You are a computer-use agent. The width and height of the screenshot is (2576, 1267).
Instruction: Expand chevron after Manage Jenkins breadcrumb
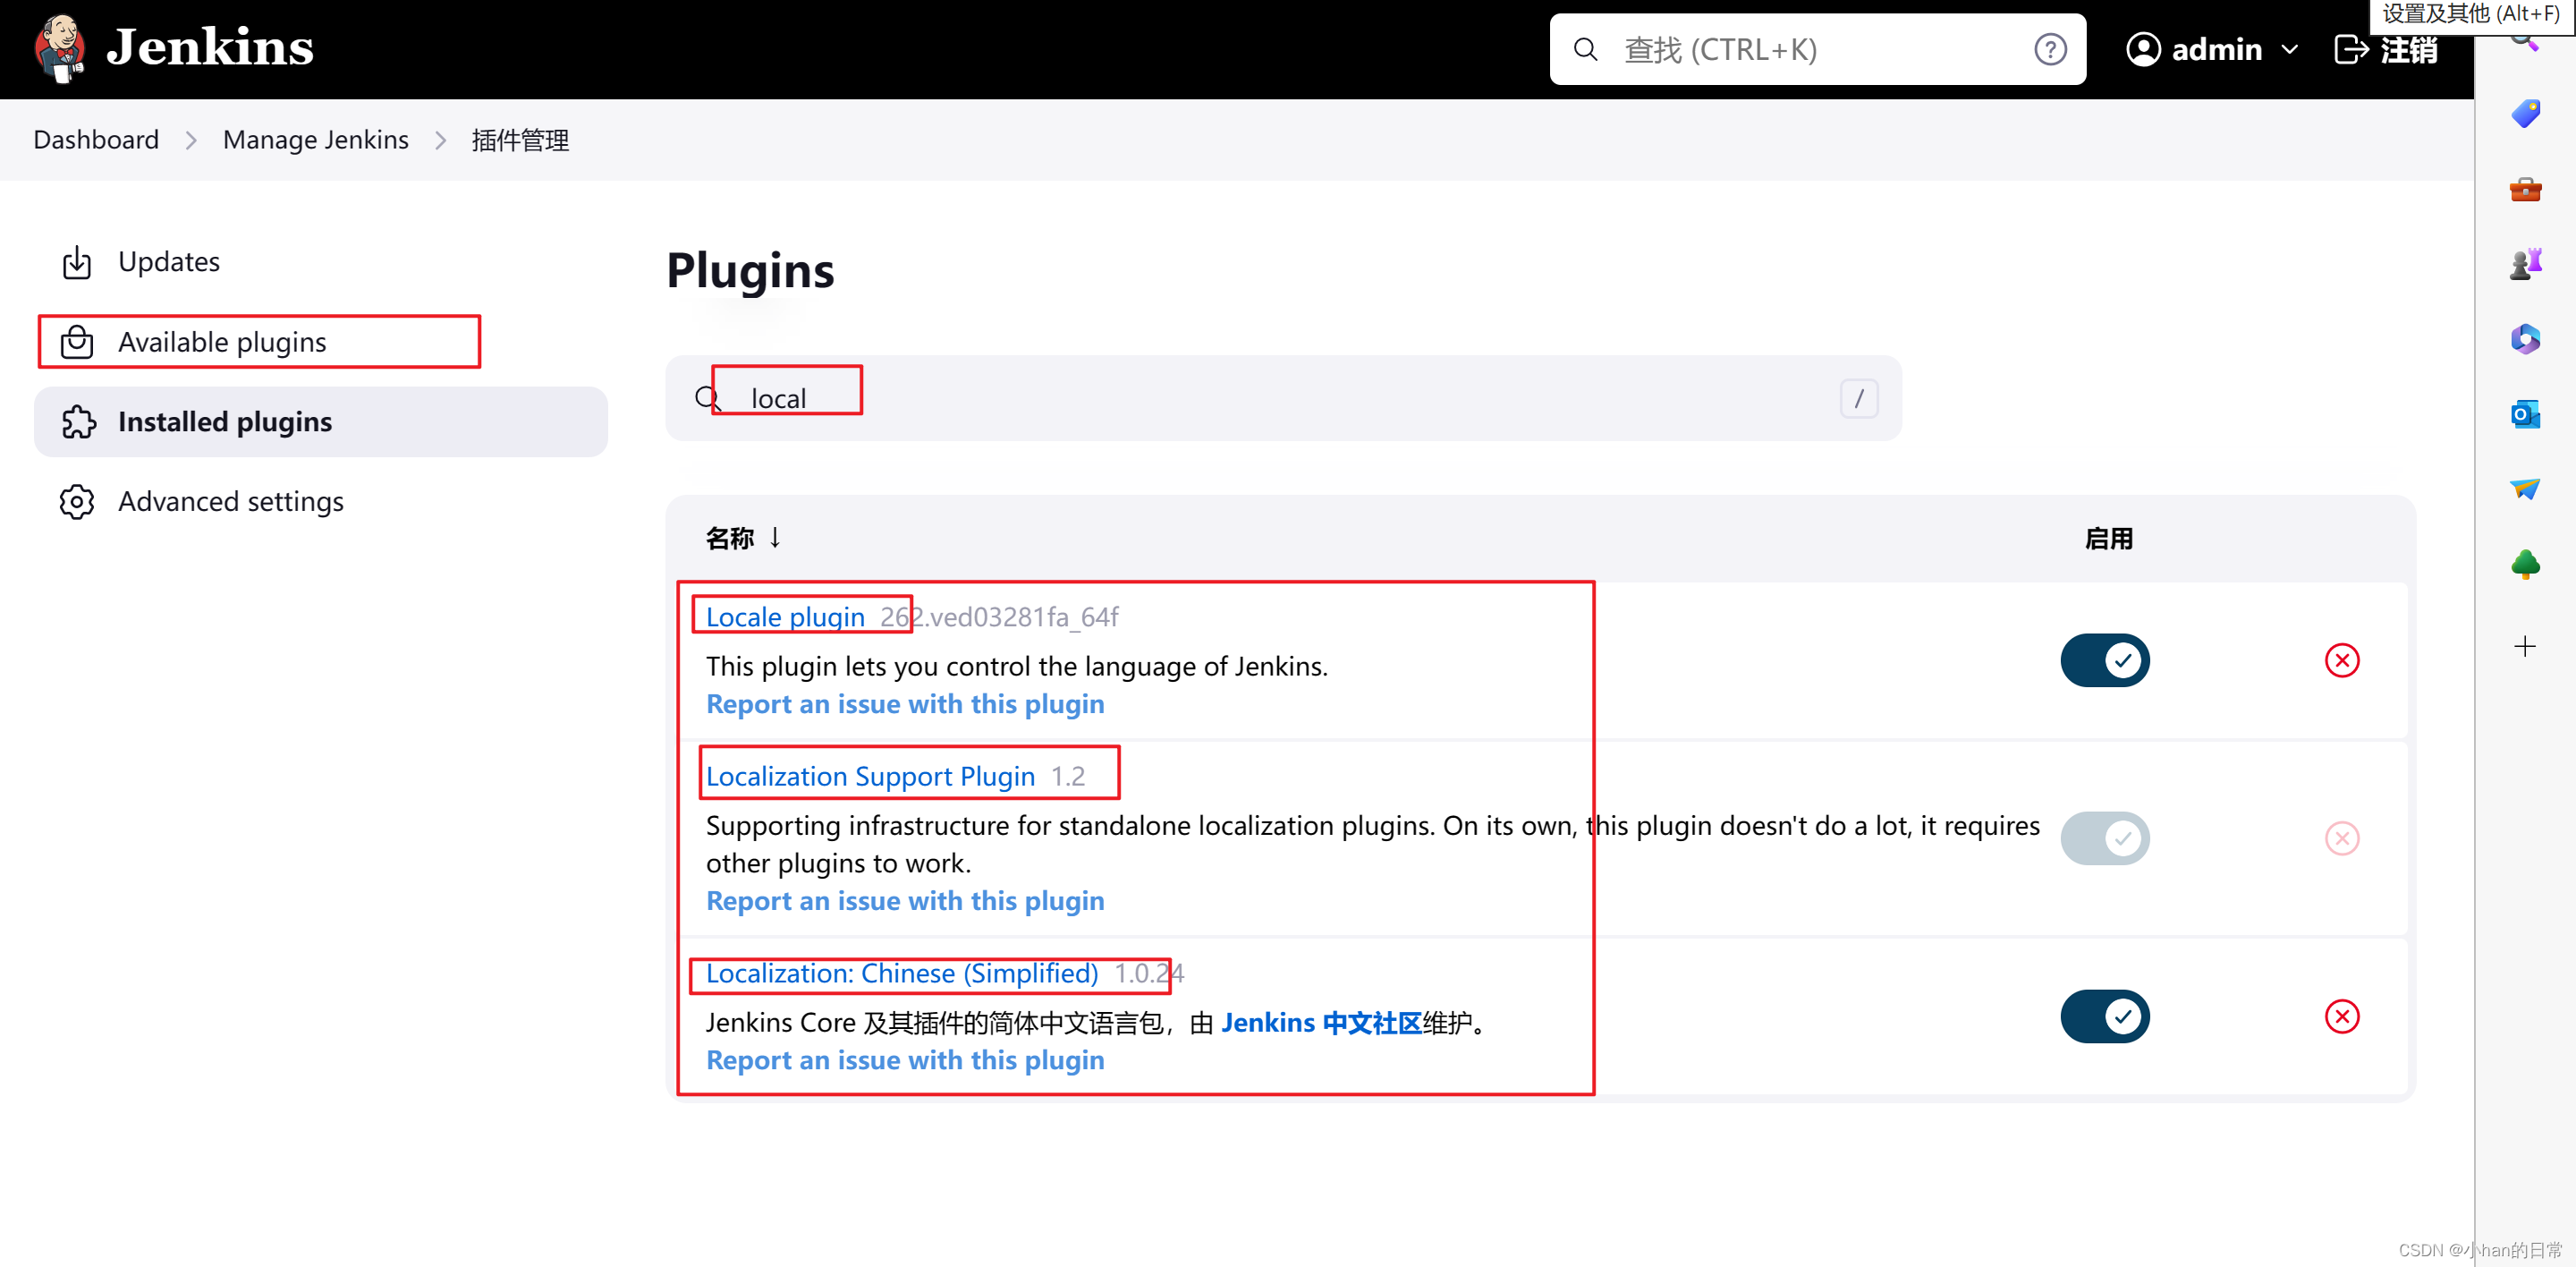[x=440, y=141]
